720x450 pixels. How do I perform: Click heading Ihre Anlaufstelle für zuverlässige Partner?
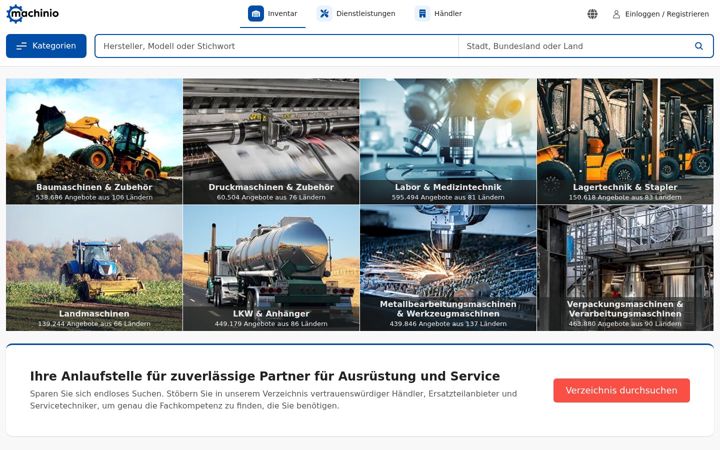click(x=265, y=376)
